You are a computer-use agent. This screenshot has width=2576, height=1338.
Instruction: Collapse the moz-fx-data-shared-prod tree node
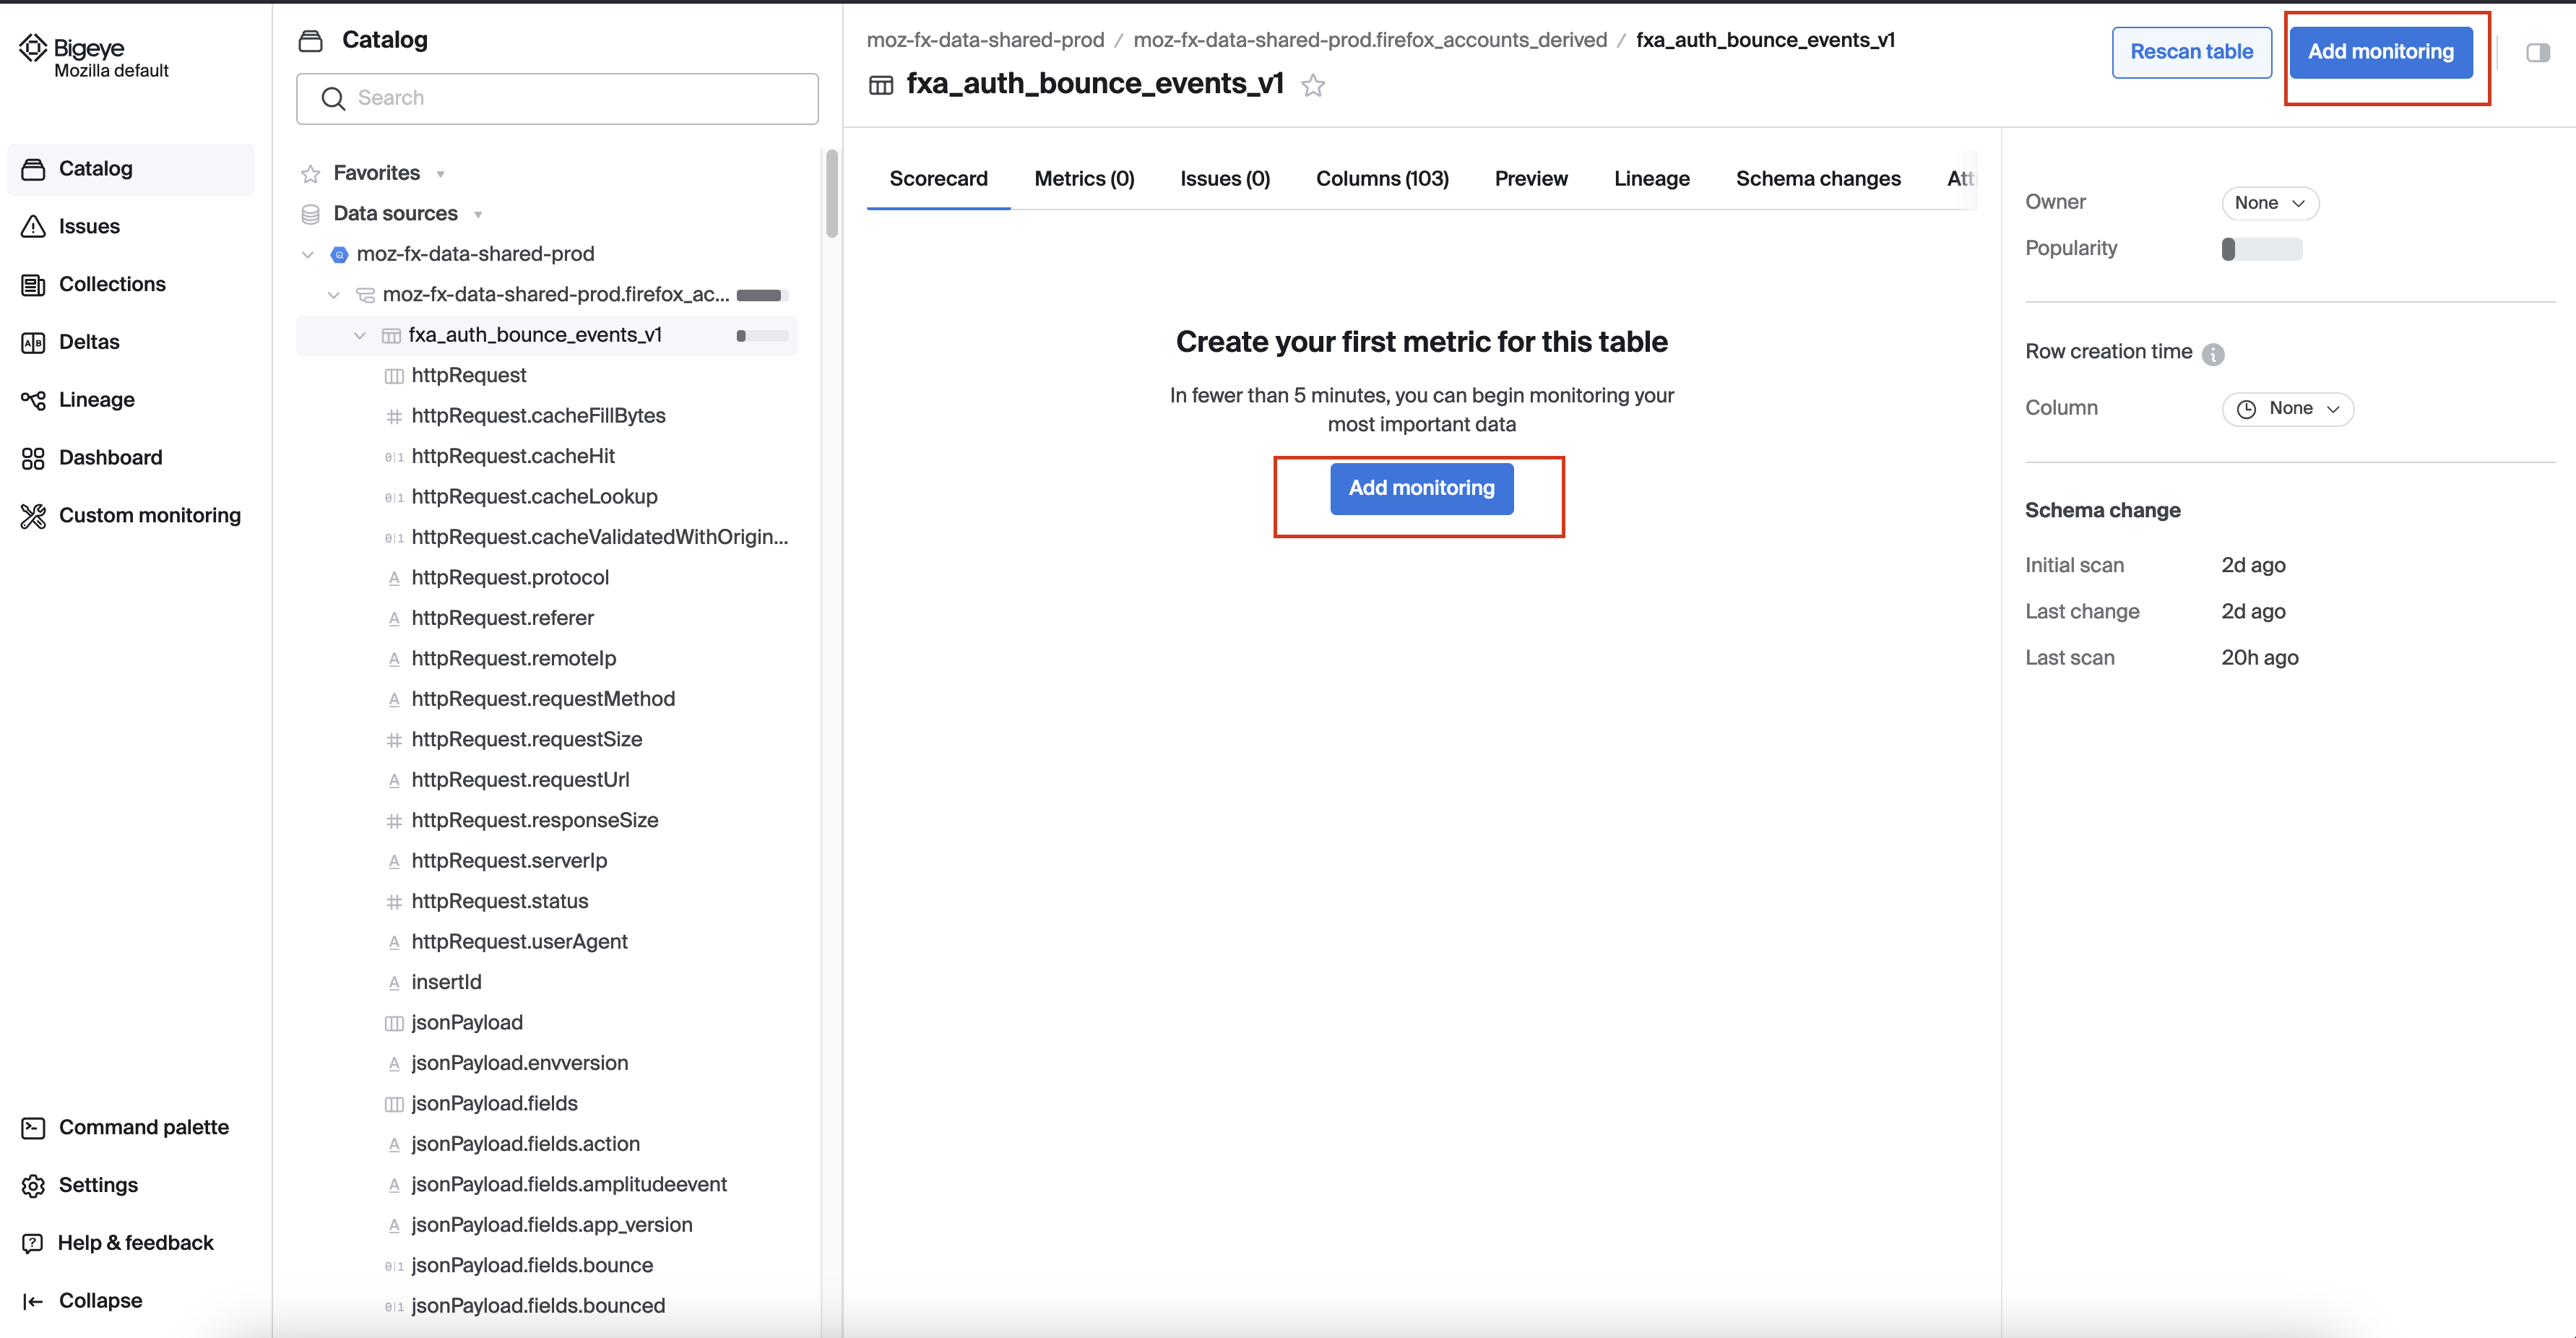click(x=308, y=255)
